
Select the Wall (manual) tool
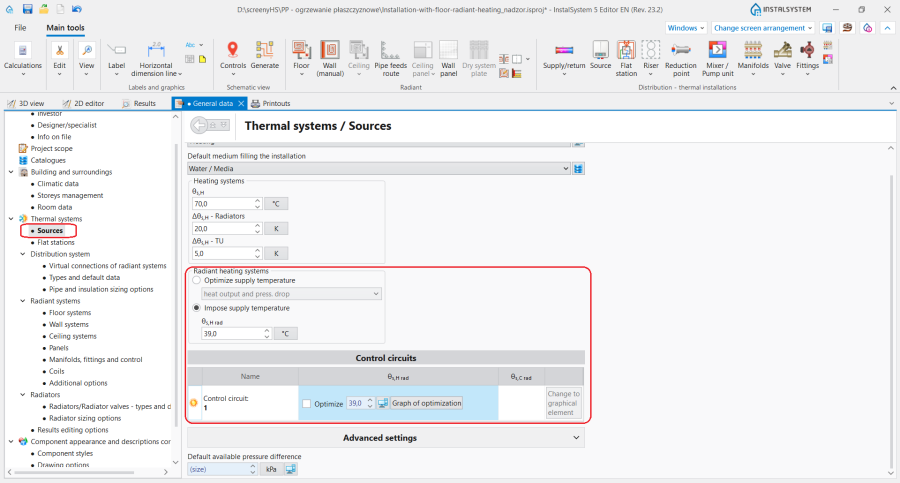[x=330, y=59]
